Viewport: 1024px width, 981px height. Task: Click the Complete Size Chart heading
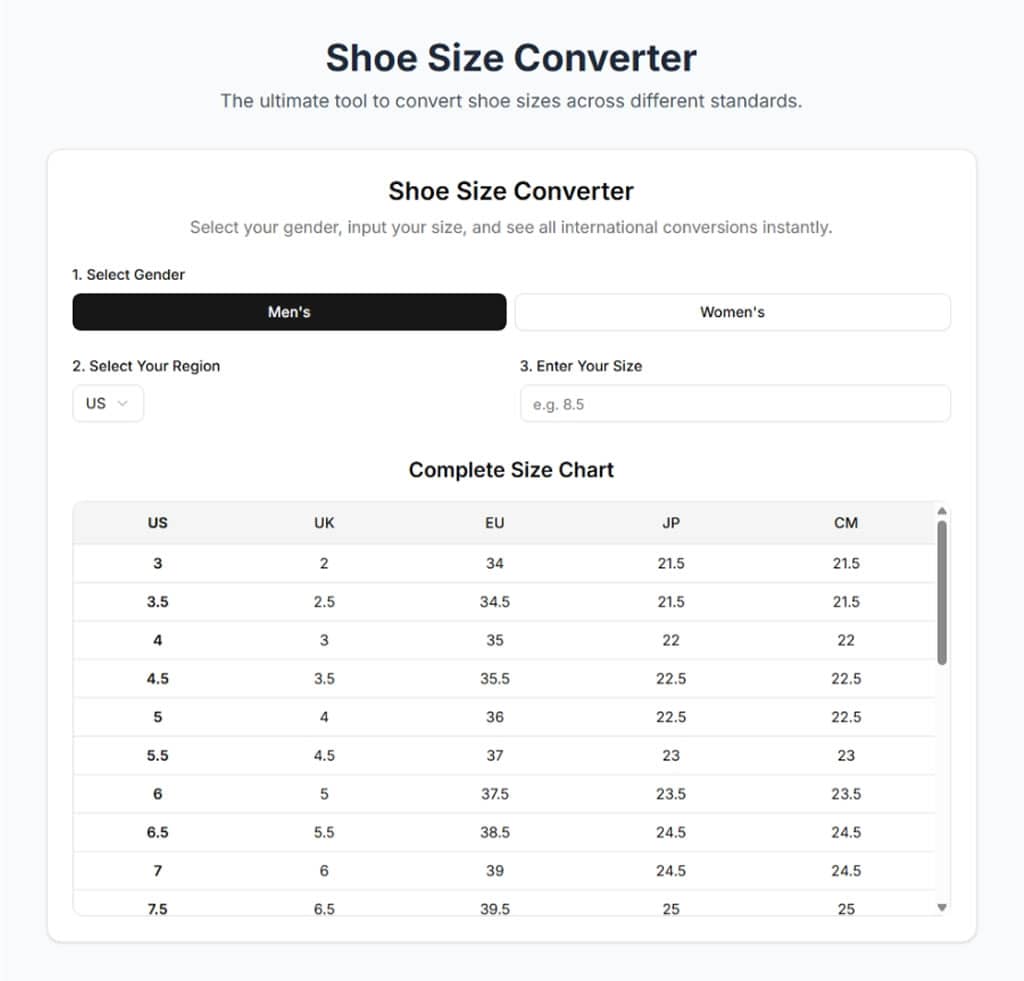[511, 470]
